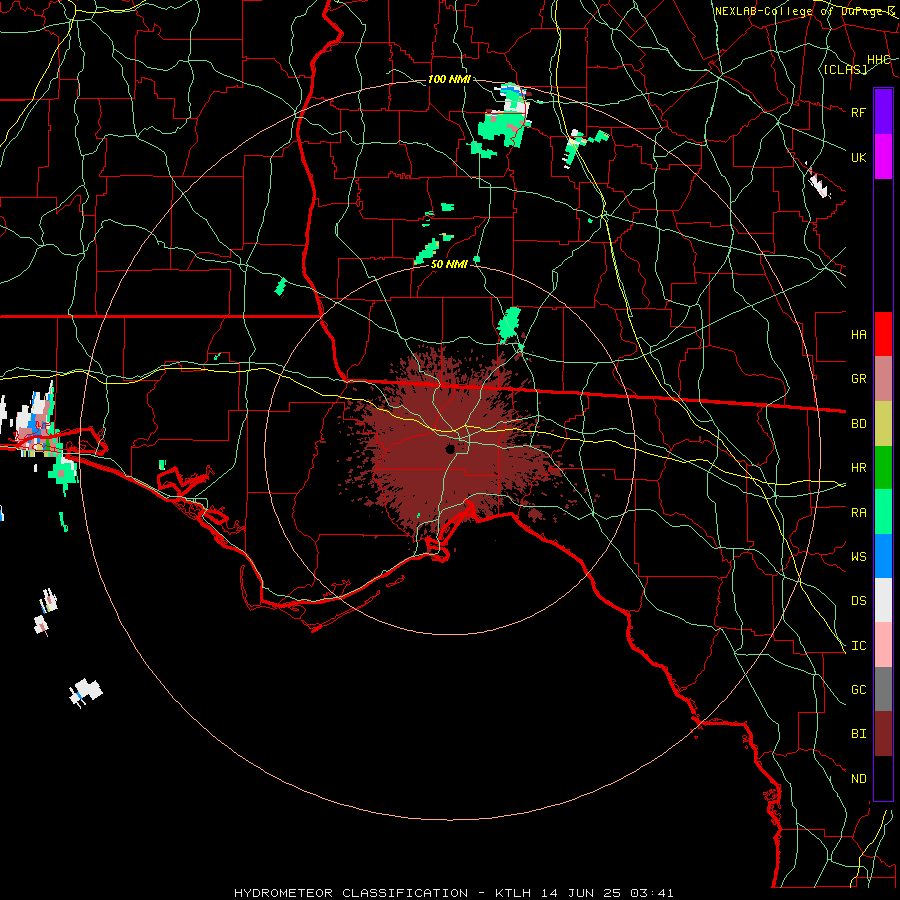Click the DS white legend swatch
Image resolution: width=900 pixels, height=900 pixels.
tap(883, 600)
